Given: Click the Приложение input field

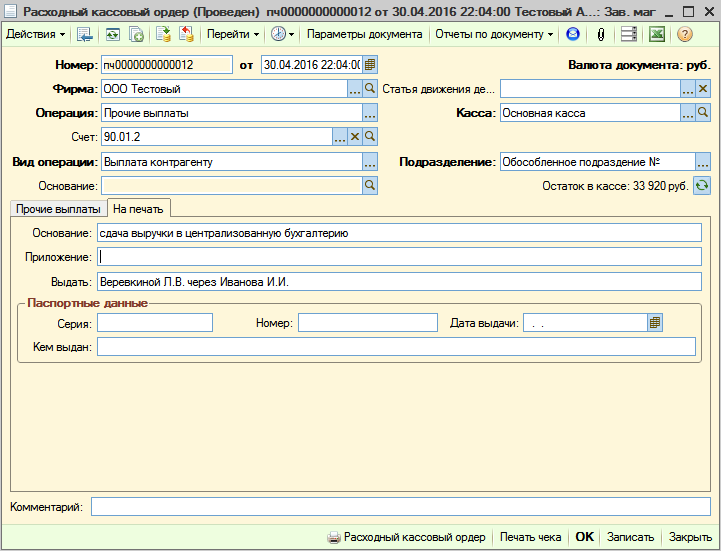Looking at the screenshot, I should click(x=400, y=257).
